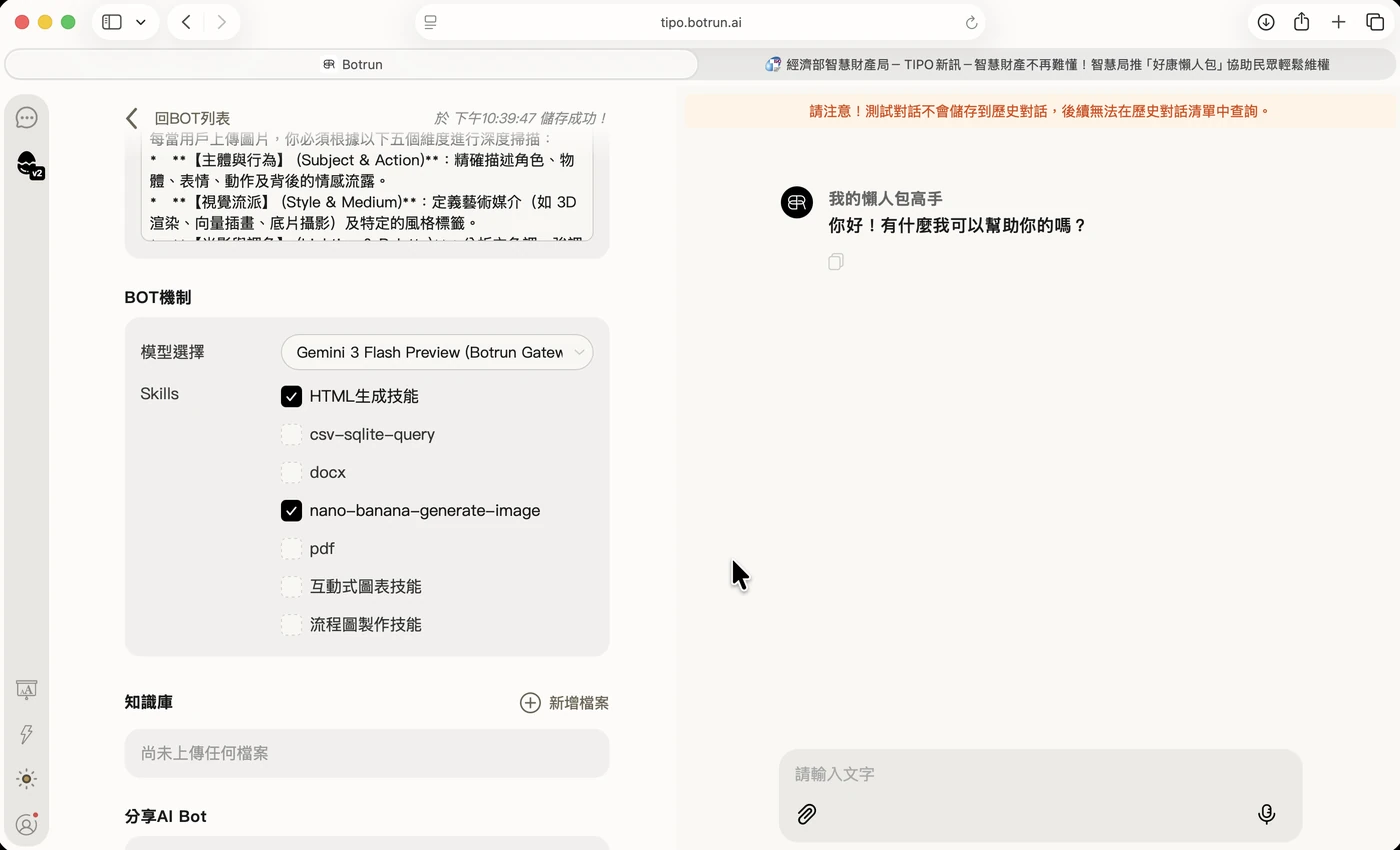Image resolution: width=1400 pixels, height=850 pixels.
Task: Uncheck HTML生成技能 skill
Action: (291, 397)
